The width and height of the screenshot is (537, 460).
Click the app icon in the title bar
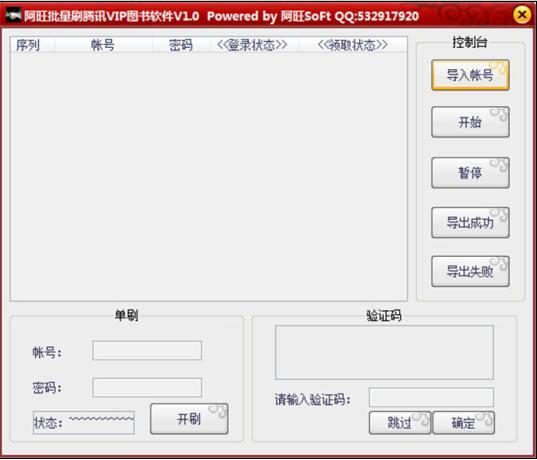[x=13, y=15]
